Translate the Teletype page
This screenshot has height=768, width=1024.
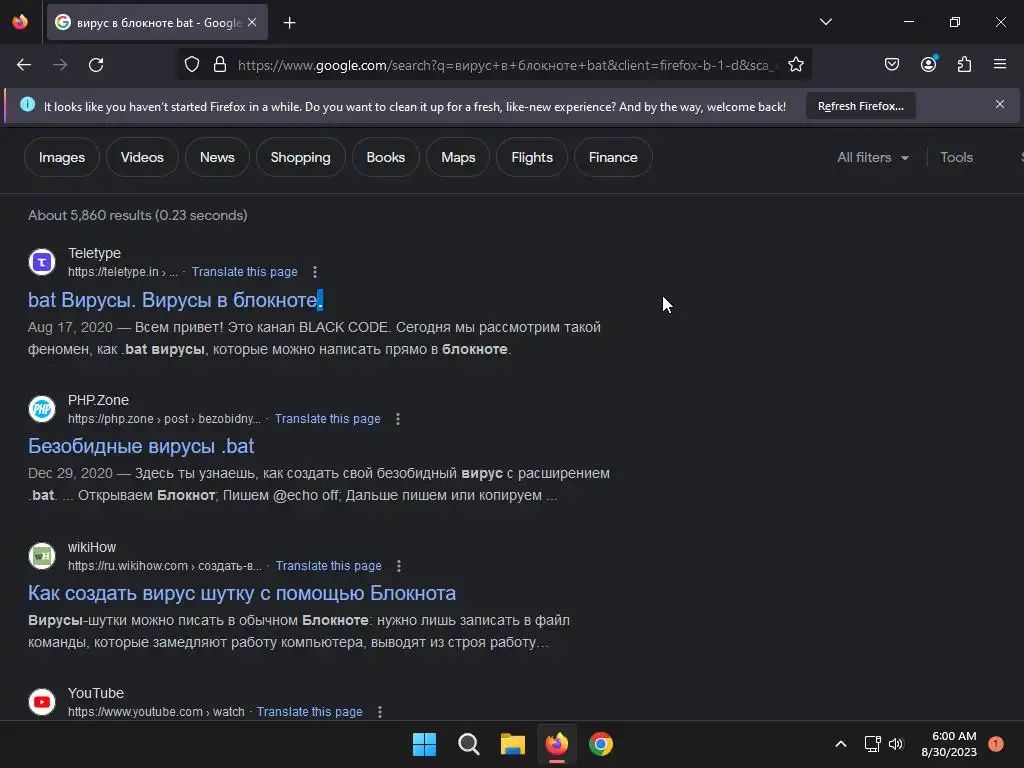(244, 272)
